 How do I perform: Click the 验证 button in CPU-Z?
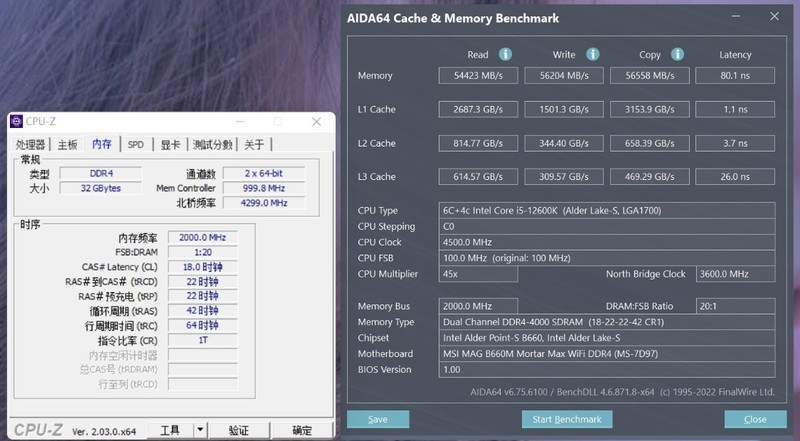point(239,430)
